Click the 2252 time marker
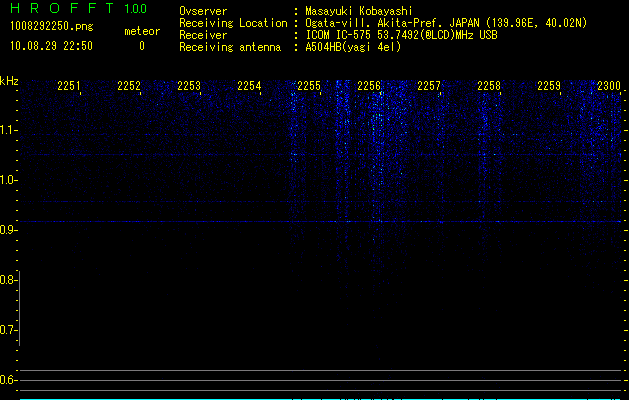Viewport: 629px width, 400px height. click(129, 86)
